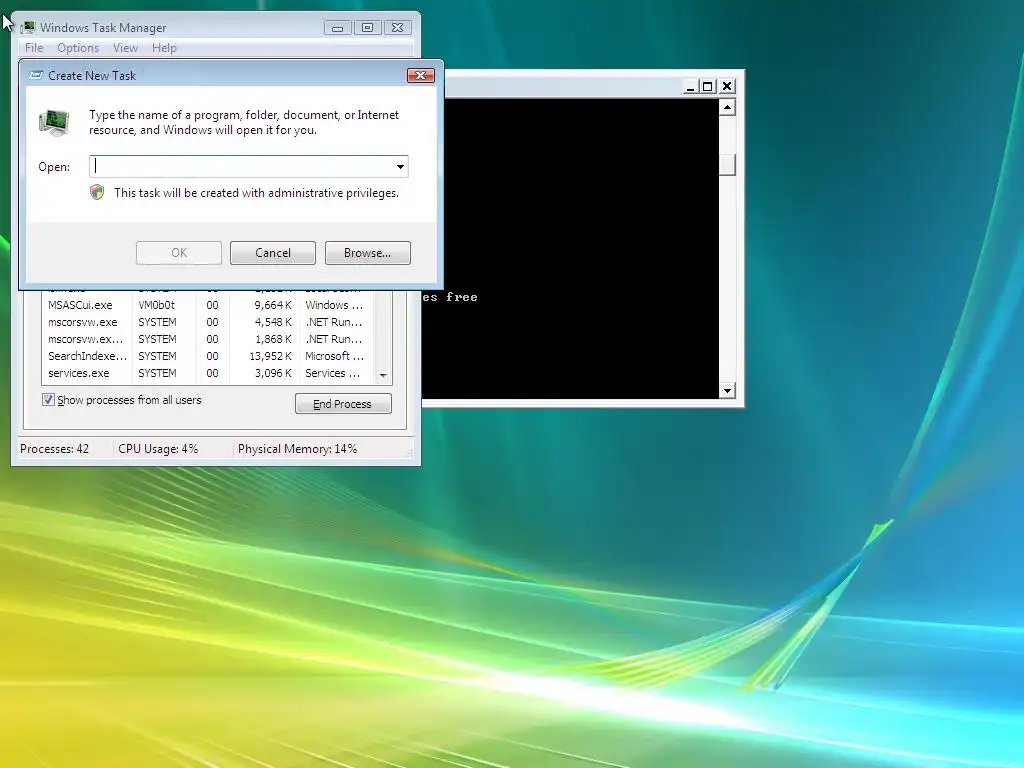Image resolution: width=1024 pixels, height=768 pixels.
Task: Select the mscorsvw.exe process using 4,548 K
Action: point(209,322)
